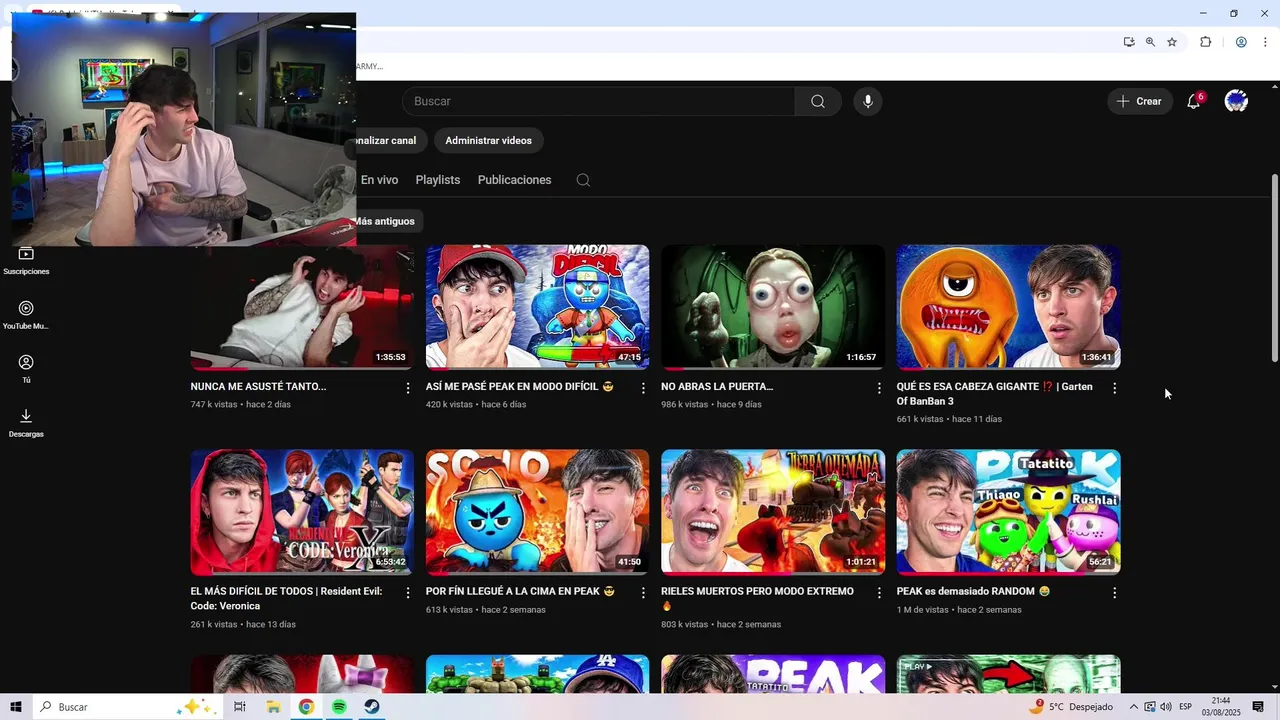
Task: Open options for RIELES MUERTOS video
Action: click(879, 593)
